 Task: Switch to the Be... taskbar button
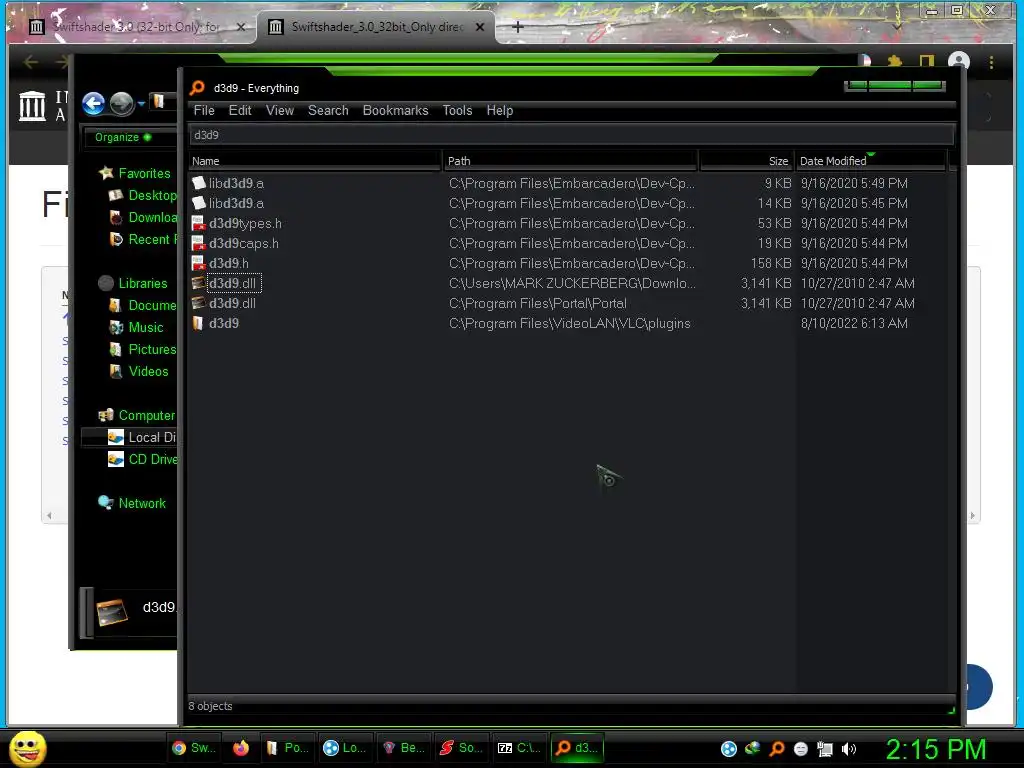click(404, 748)
